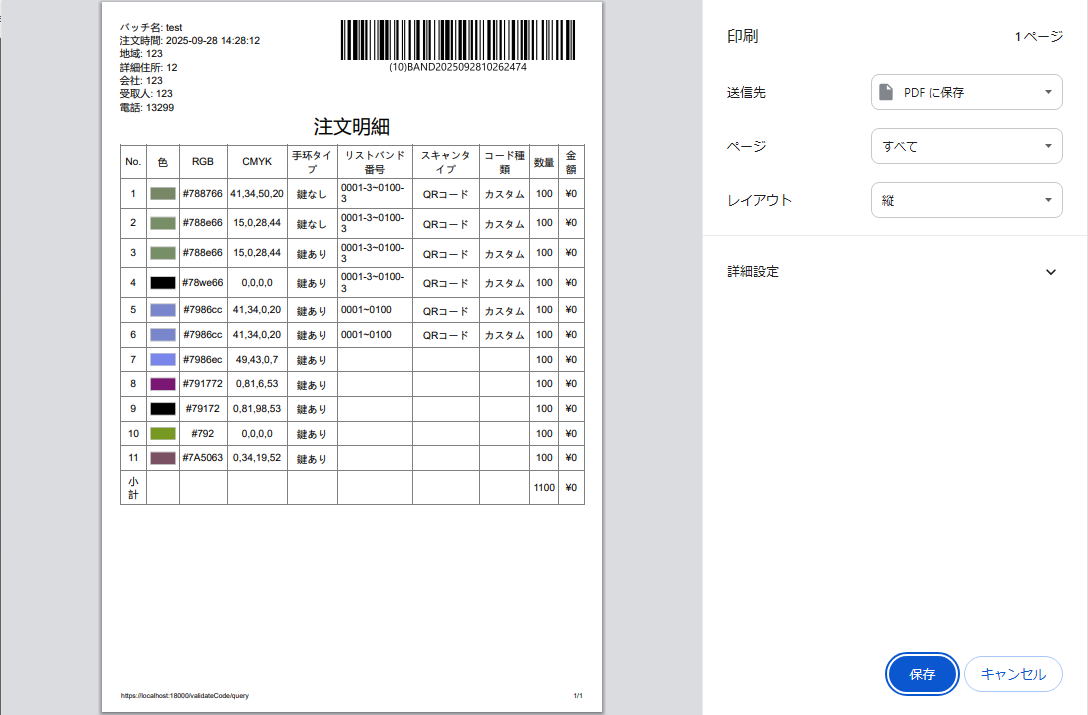The height and width of the screenshot is (715, 1088).
Task: Click the PDF file icon beside PDFに保存
Action: coord(885,92)
